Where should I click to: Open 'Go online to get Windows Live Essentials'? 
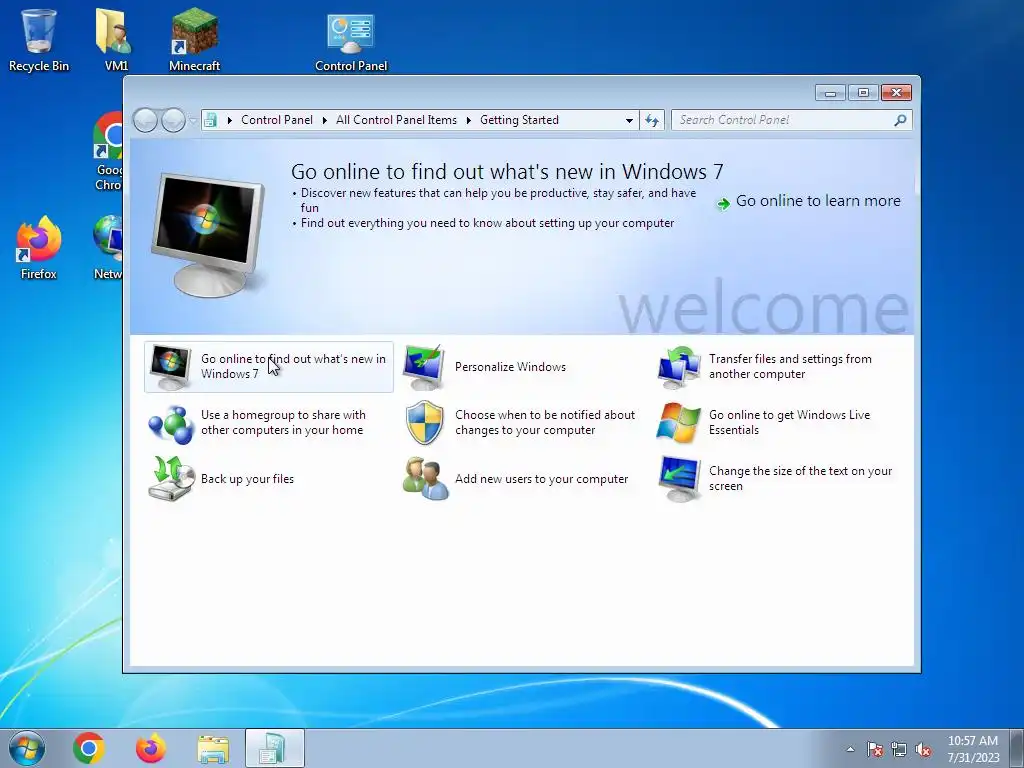pos(789,423)
